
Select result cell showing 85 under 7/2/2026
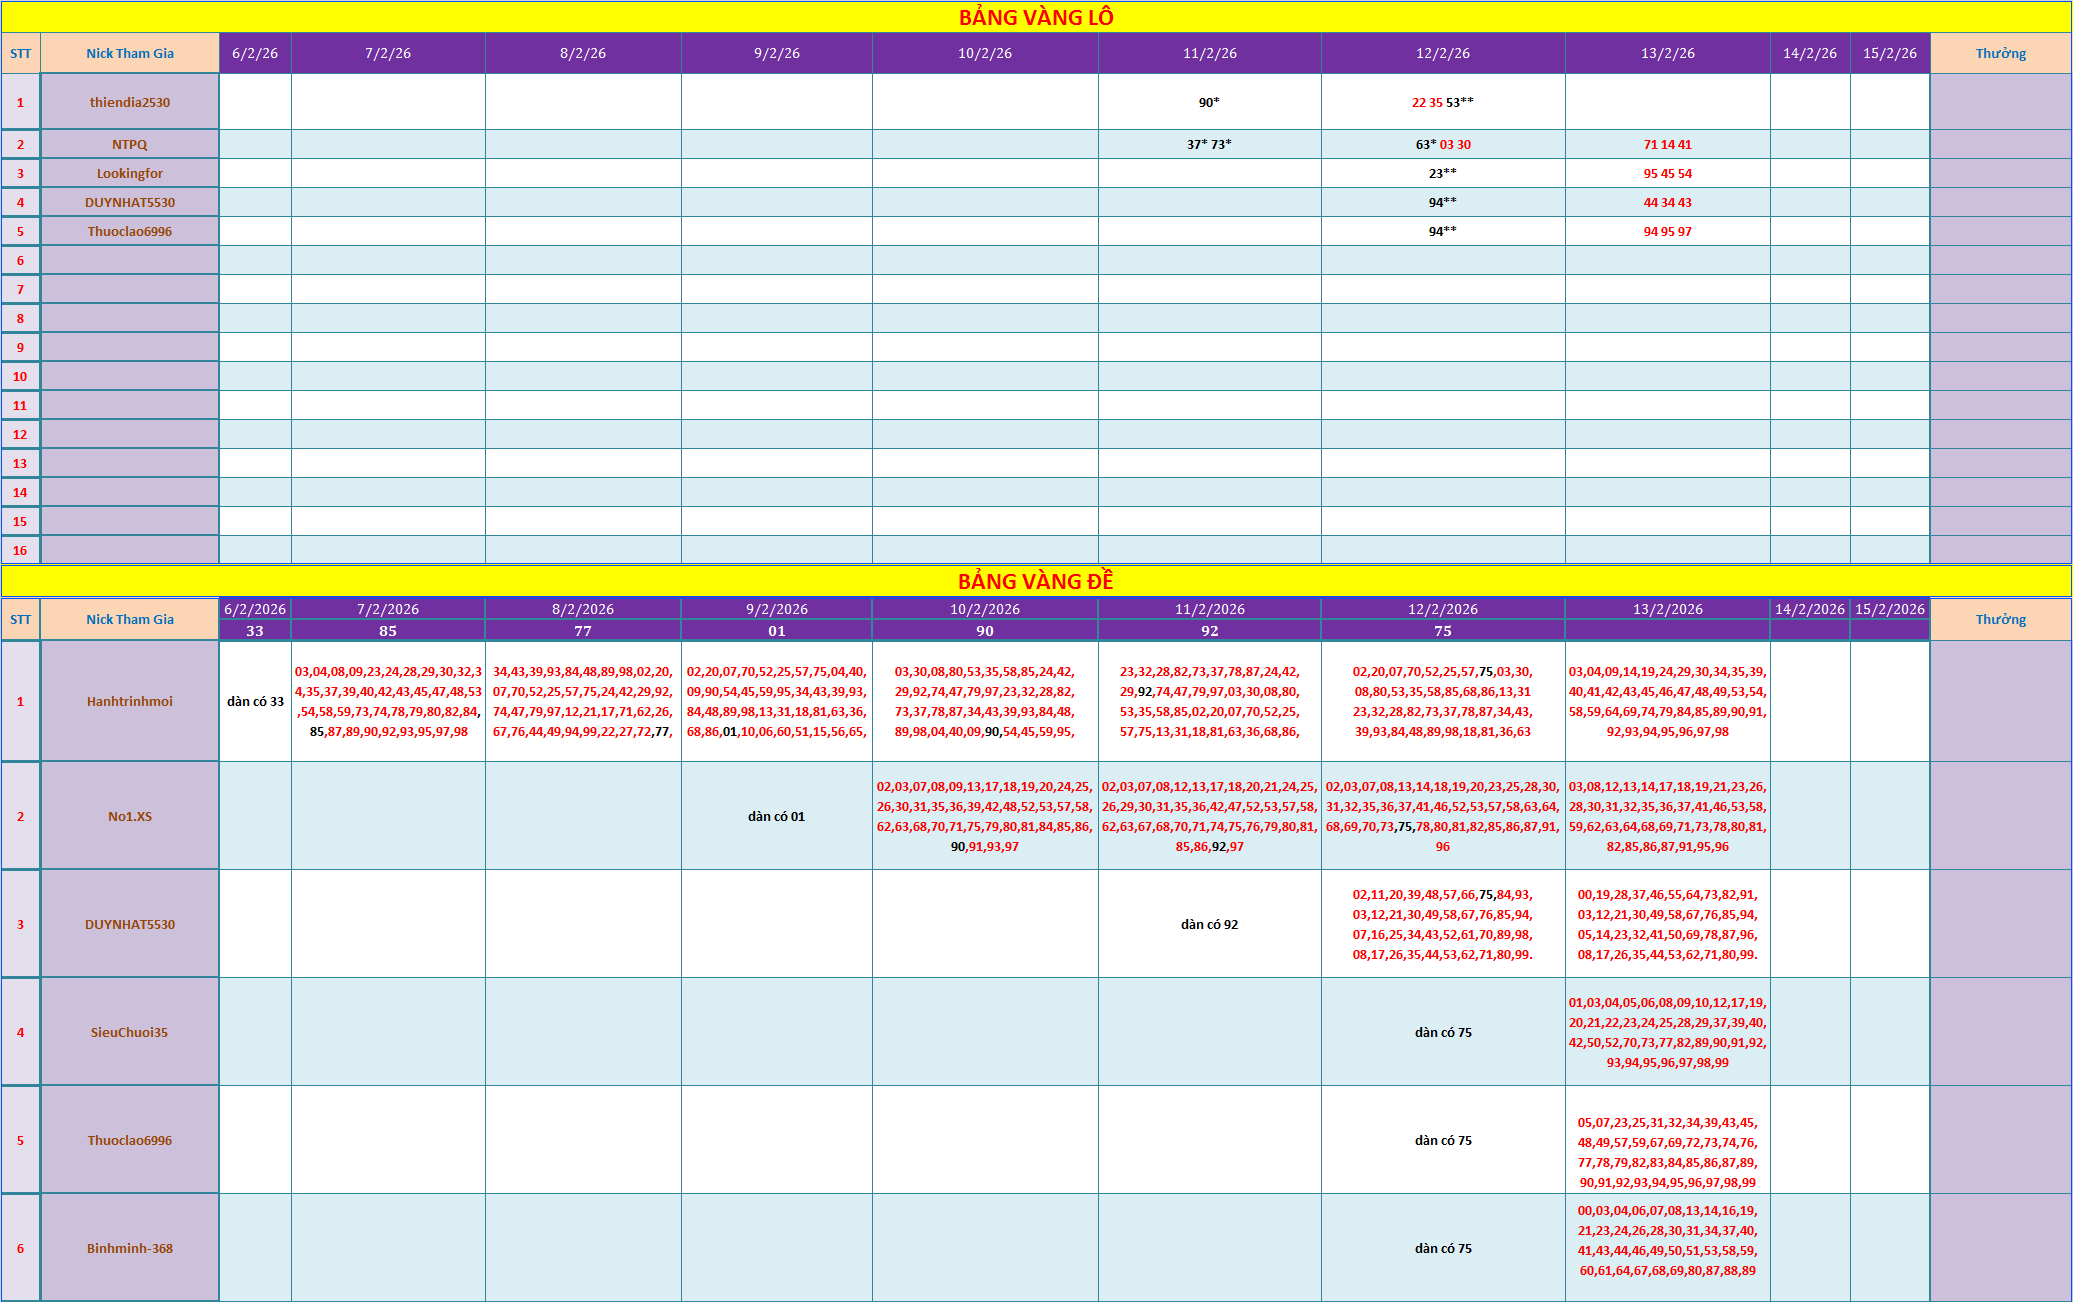pos(388,631)
